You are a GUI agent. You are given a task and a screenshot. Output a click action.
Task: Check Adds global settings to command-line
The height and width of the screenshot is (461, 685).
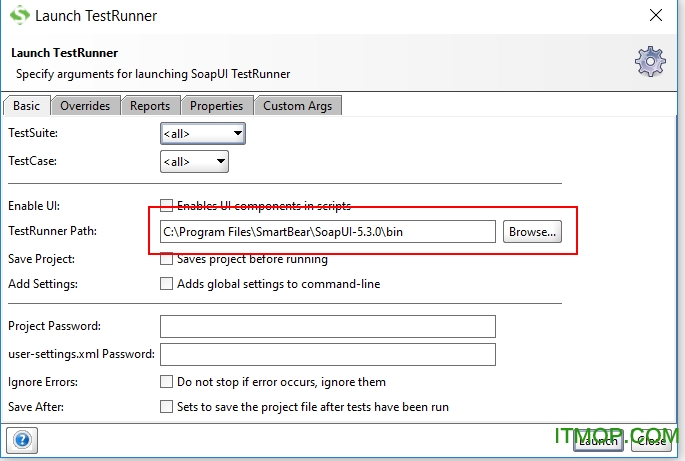coord(166,284)
